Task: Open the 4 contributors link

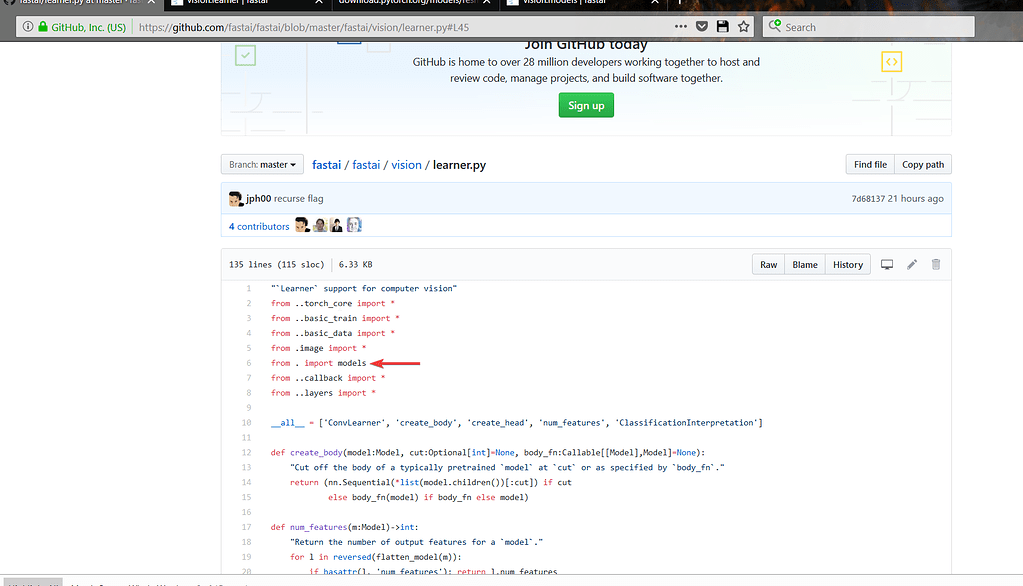Action: click(258, 226)
